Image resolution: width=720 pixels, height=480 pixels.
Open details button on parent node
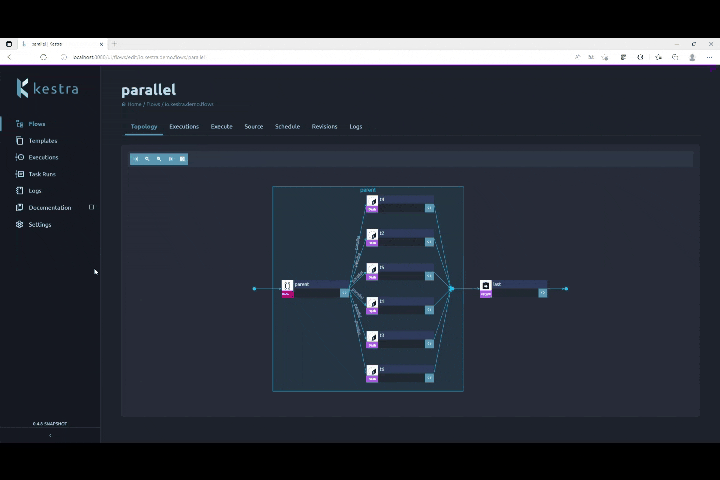(344, 293)
